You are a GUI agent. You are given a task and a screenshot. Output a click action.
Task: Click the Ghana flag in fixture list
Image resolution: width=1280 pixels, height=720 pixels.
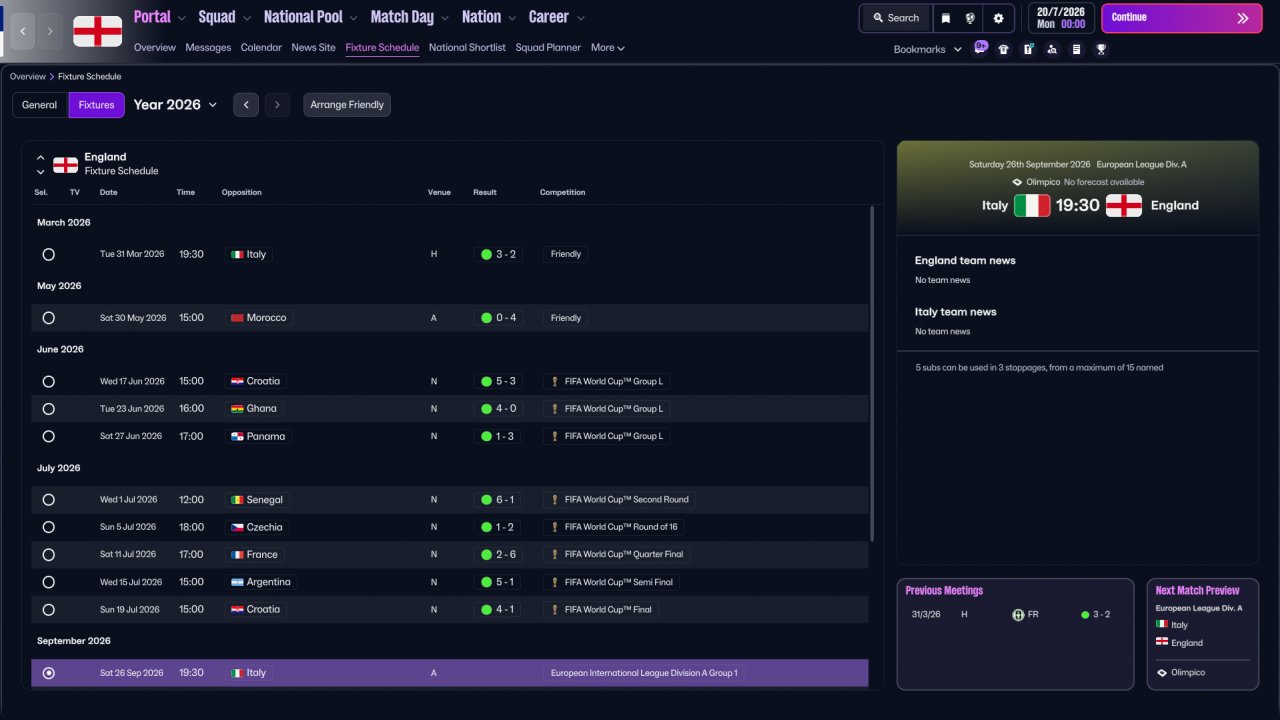(237, 409)
